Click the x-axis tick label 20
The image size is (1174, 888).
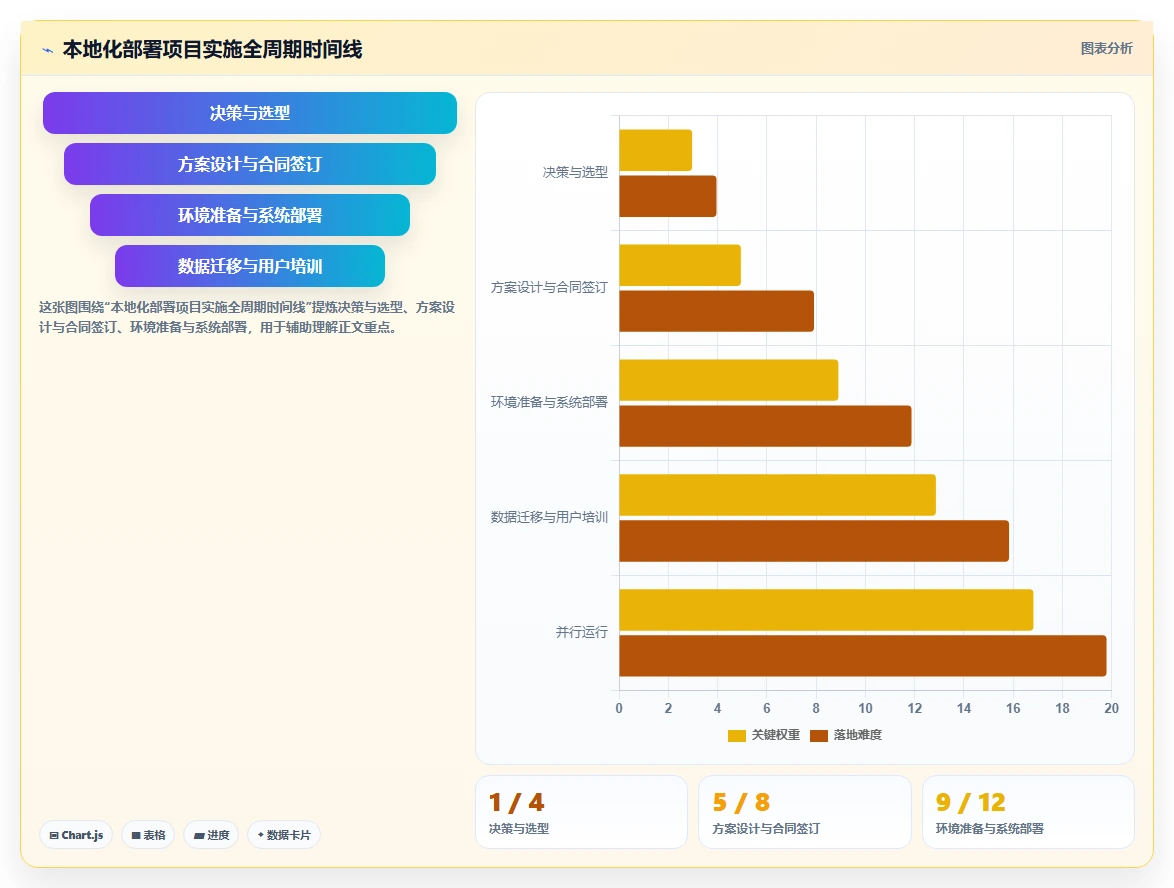tap(1111, 708)
